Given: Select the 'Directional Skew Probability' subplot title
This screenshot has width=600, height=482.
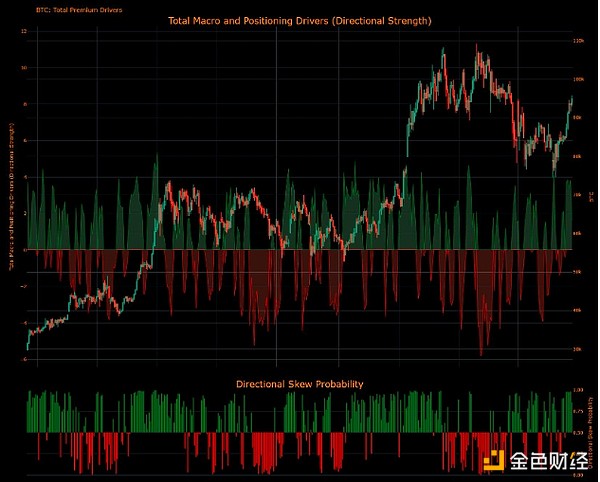Looking at the screenshot, I should 299,384.
